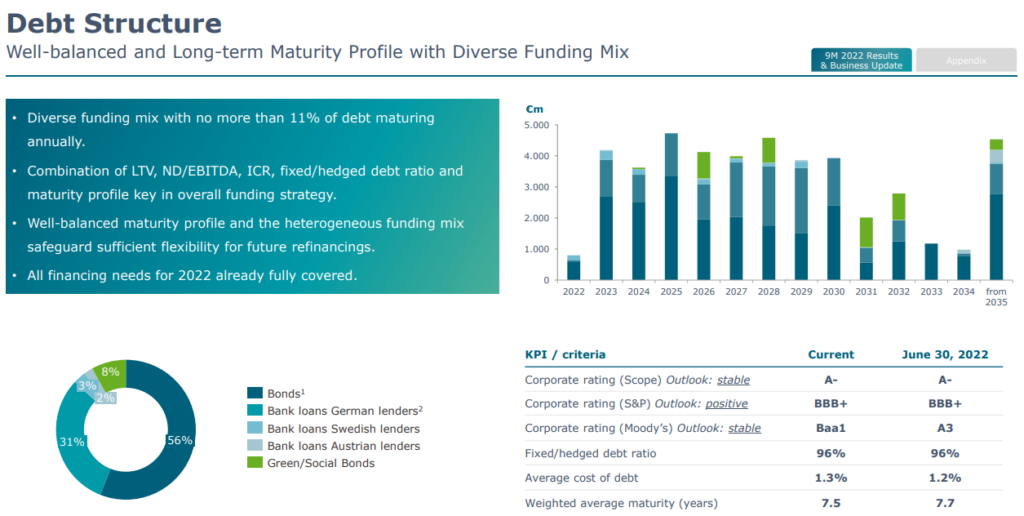Image resolution: width=1024 pixels, height=516 pixels.
Task: Select the Green/Social Bonds legend swatch
Action: coord(255,462)
